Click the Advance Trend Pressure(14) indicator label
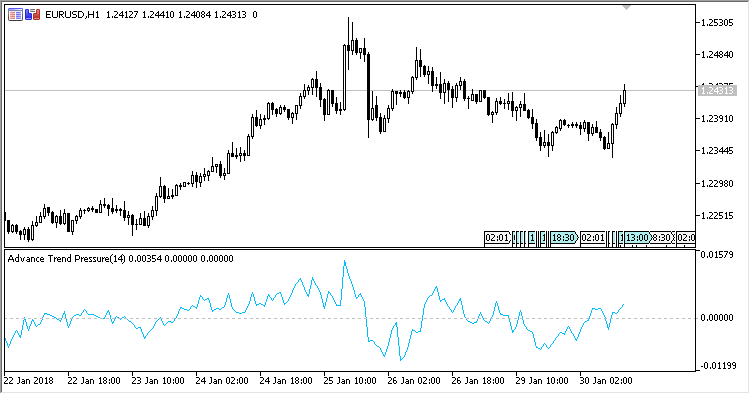Screen dimensions: 750x394 67,259
